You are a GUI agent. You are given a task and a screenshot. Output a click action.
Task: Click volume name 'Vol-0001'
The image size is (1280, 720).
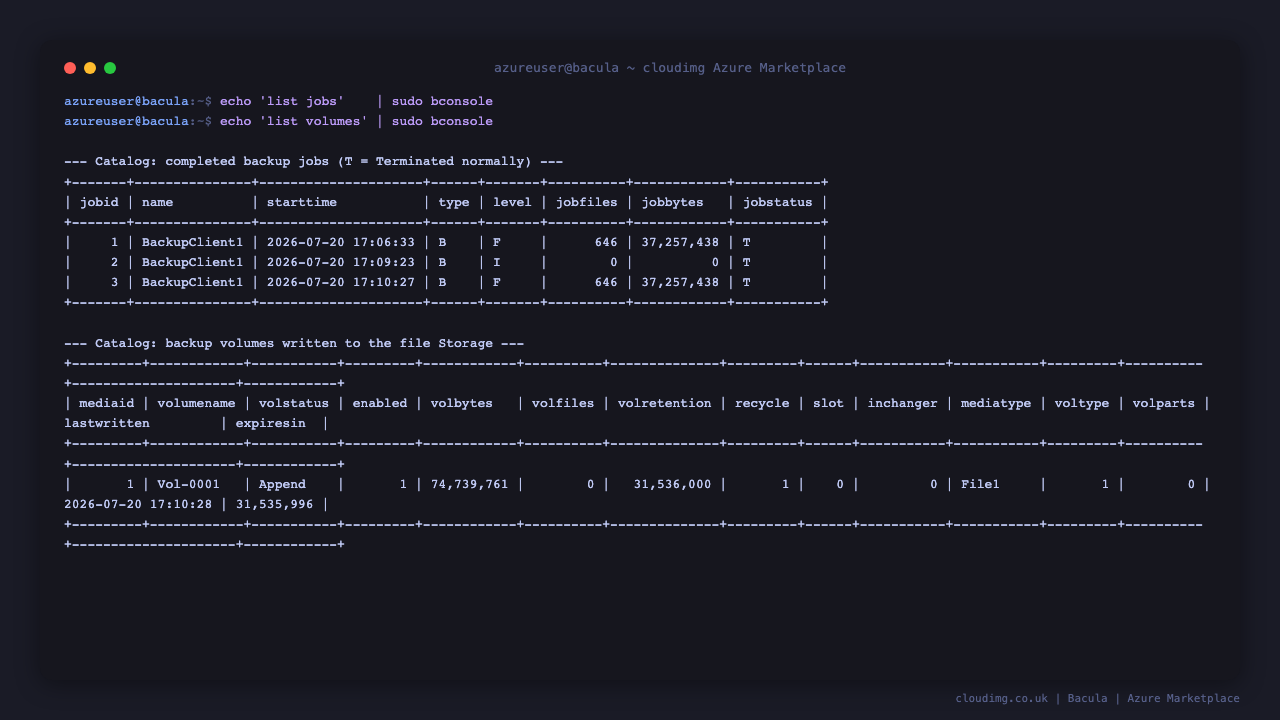tap(189, 485)
